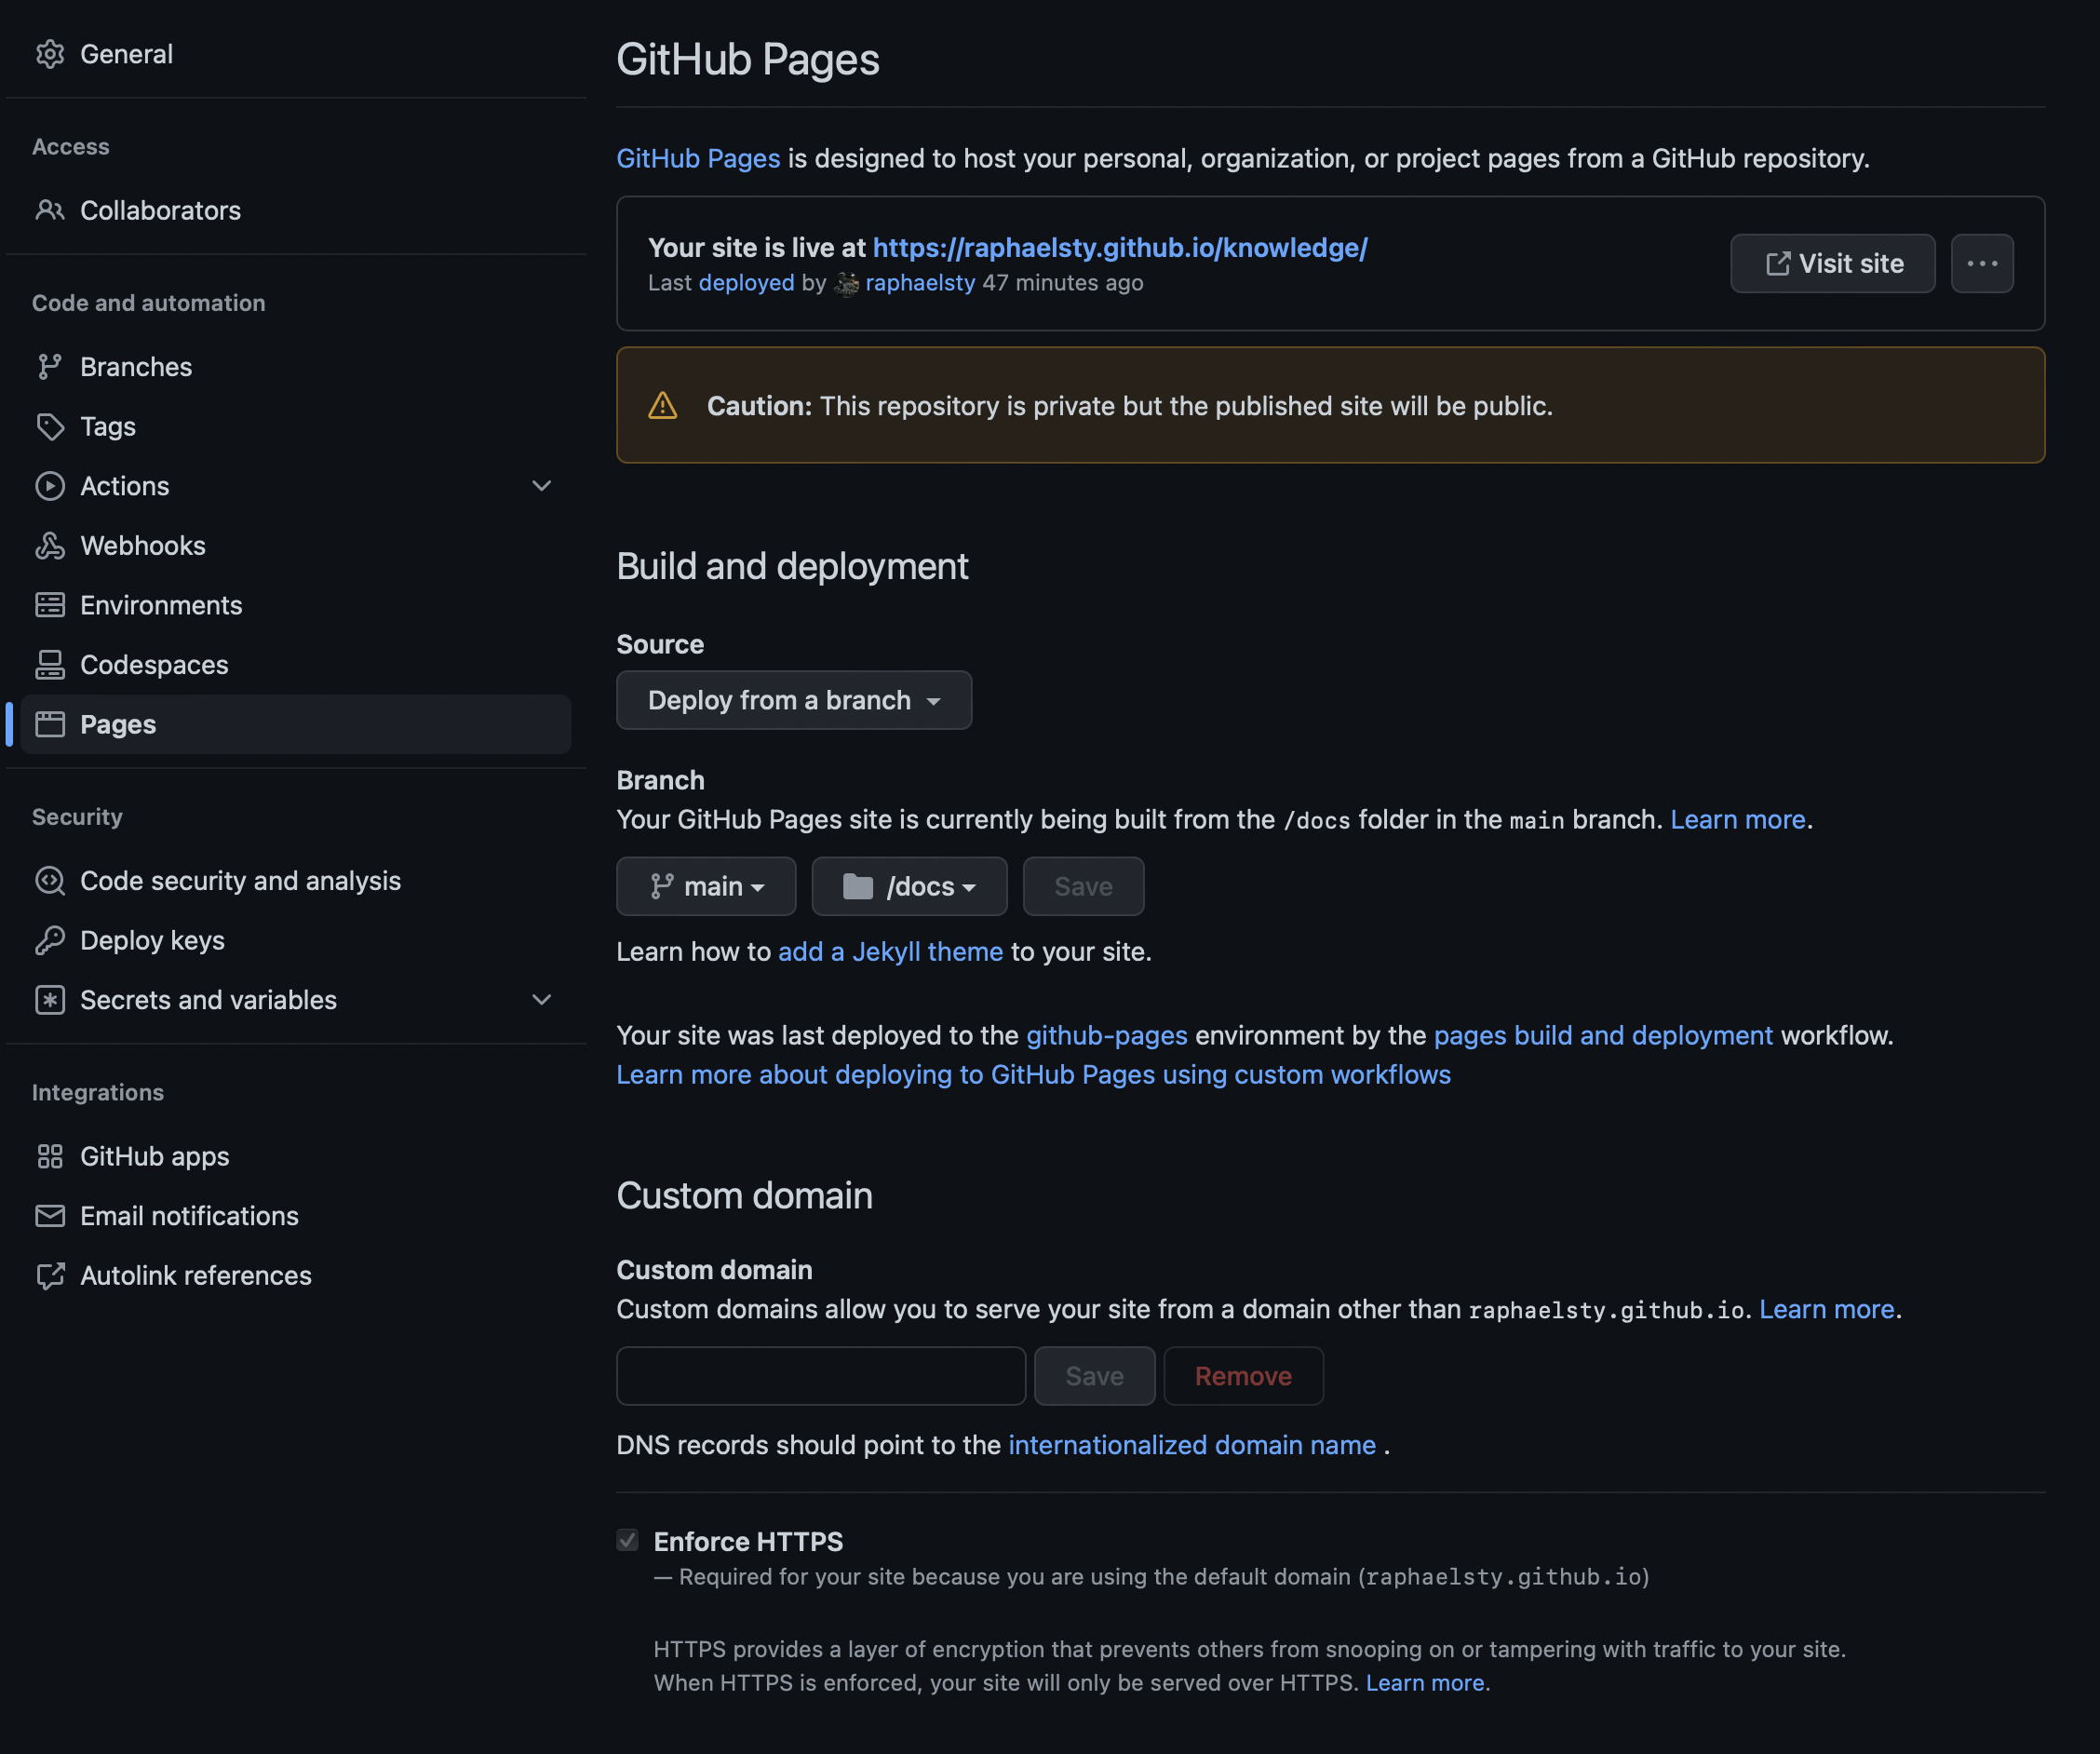Open the Deploy from a branch dropdown

794,700
